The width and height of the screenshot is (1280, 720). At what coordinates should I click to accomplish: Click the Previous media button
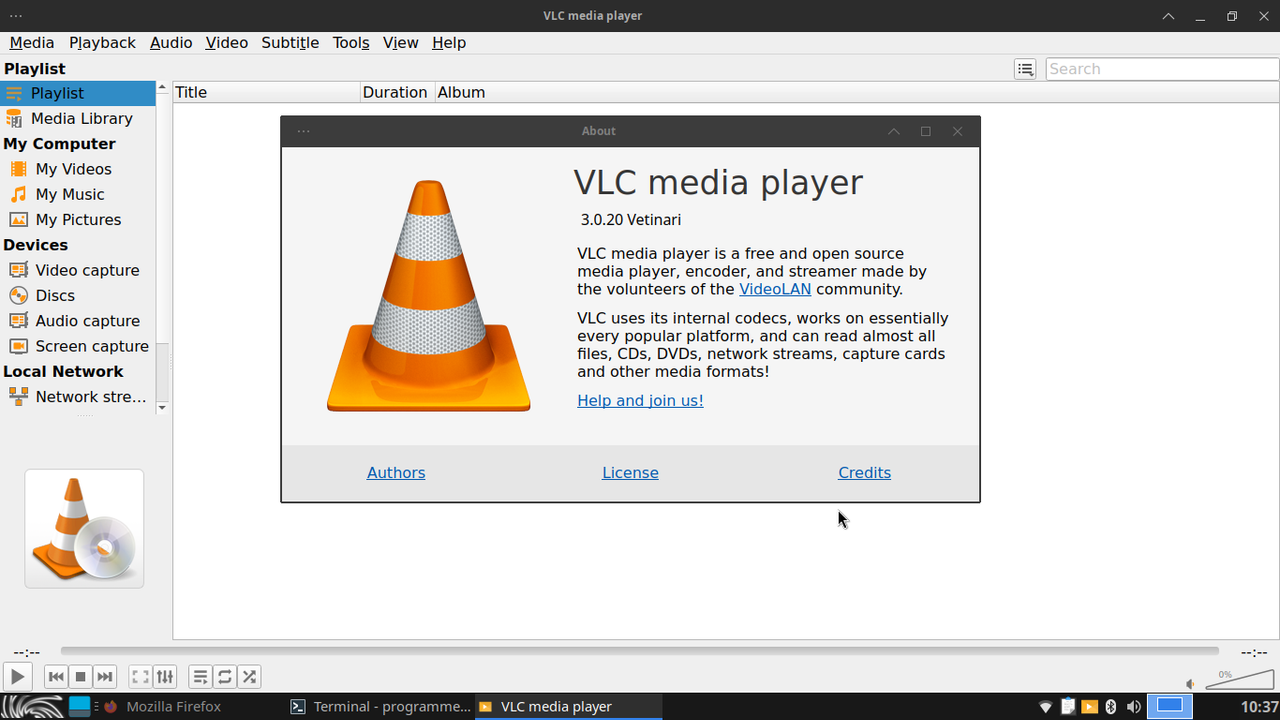click(56, 677)
